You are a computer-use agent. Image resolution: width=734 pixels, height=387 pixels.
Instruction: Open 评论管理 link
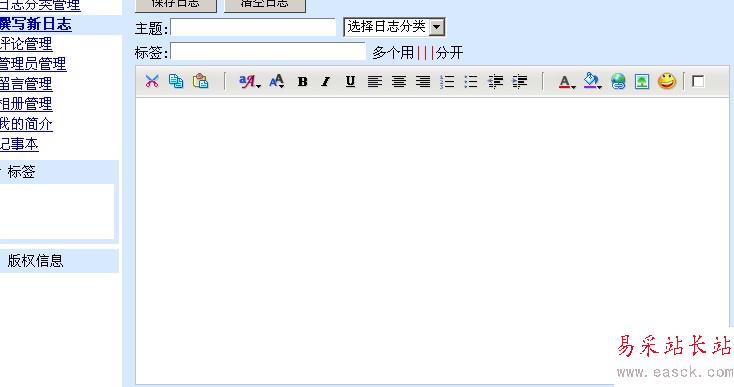click(26, 44)
